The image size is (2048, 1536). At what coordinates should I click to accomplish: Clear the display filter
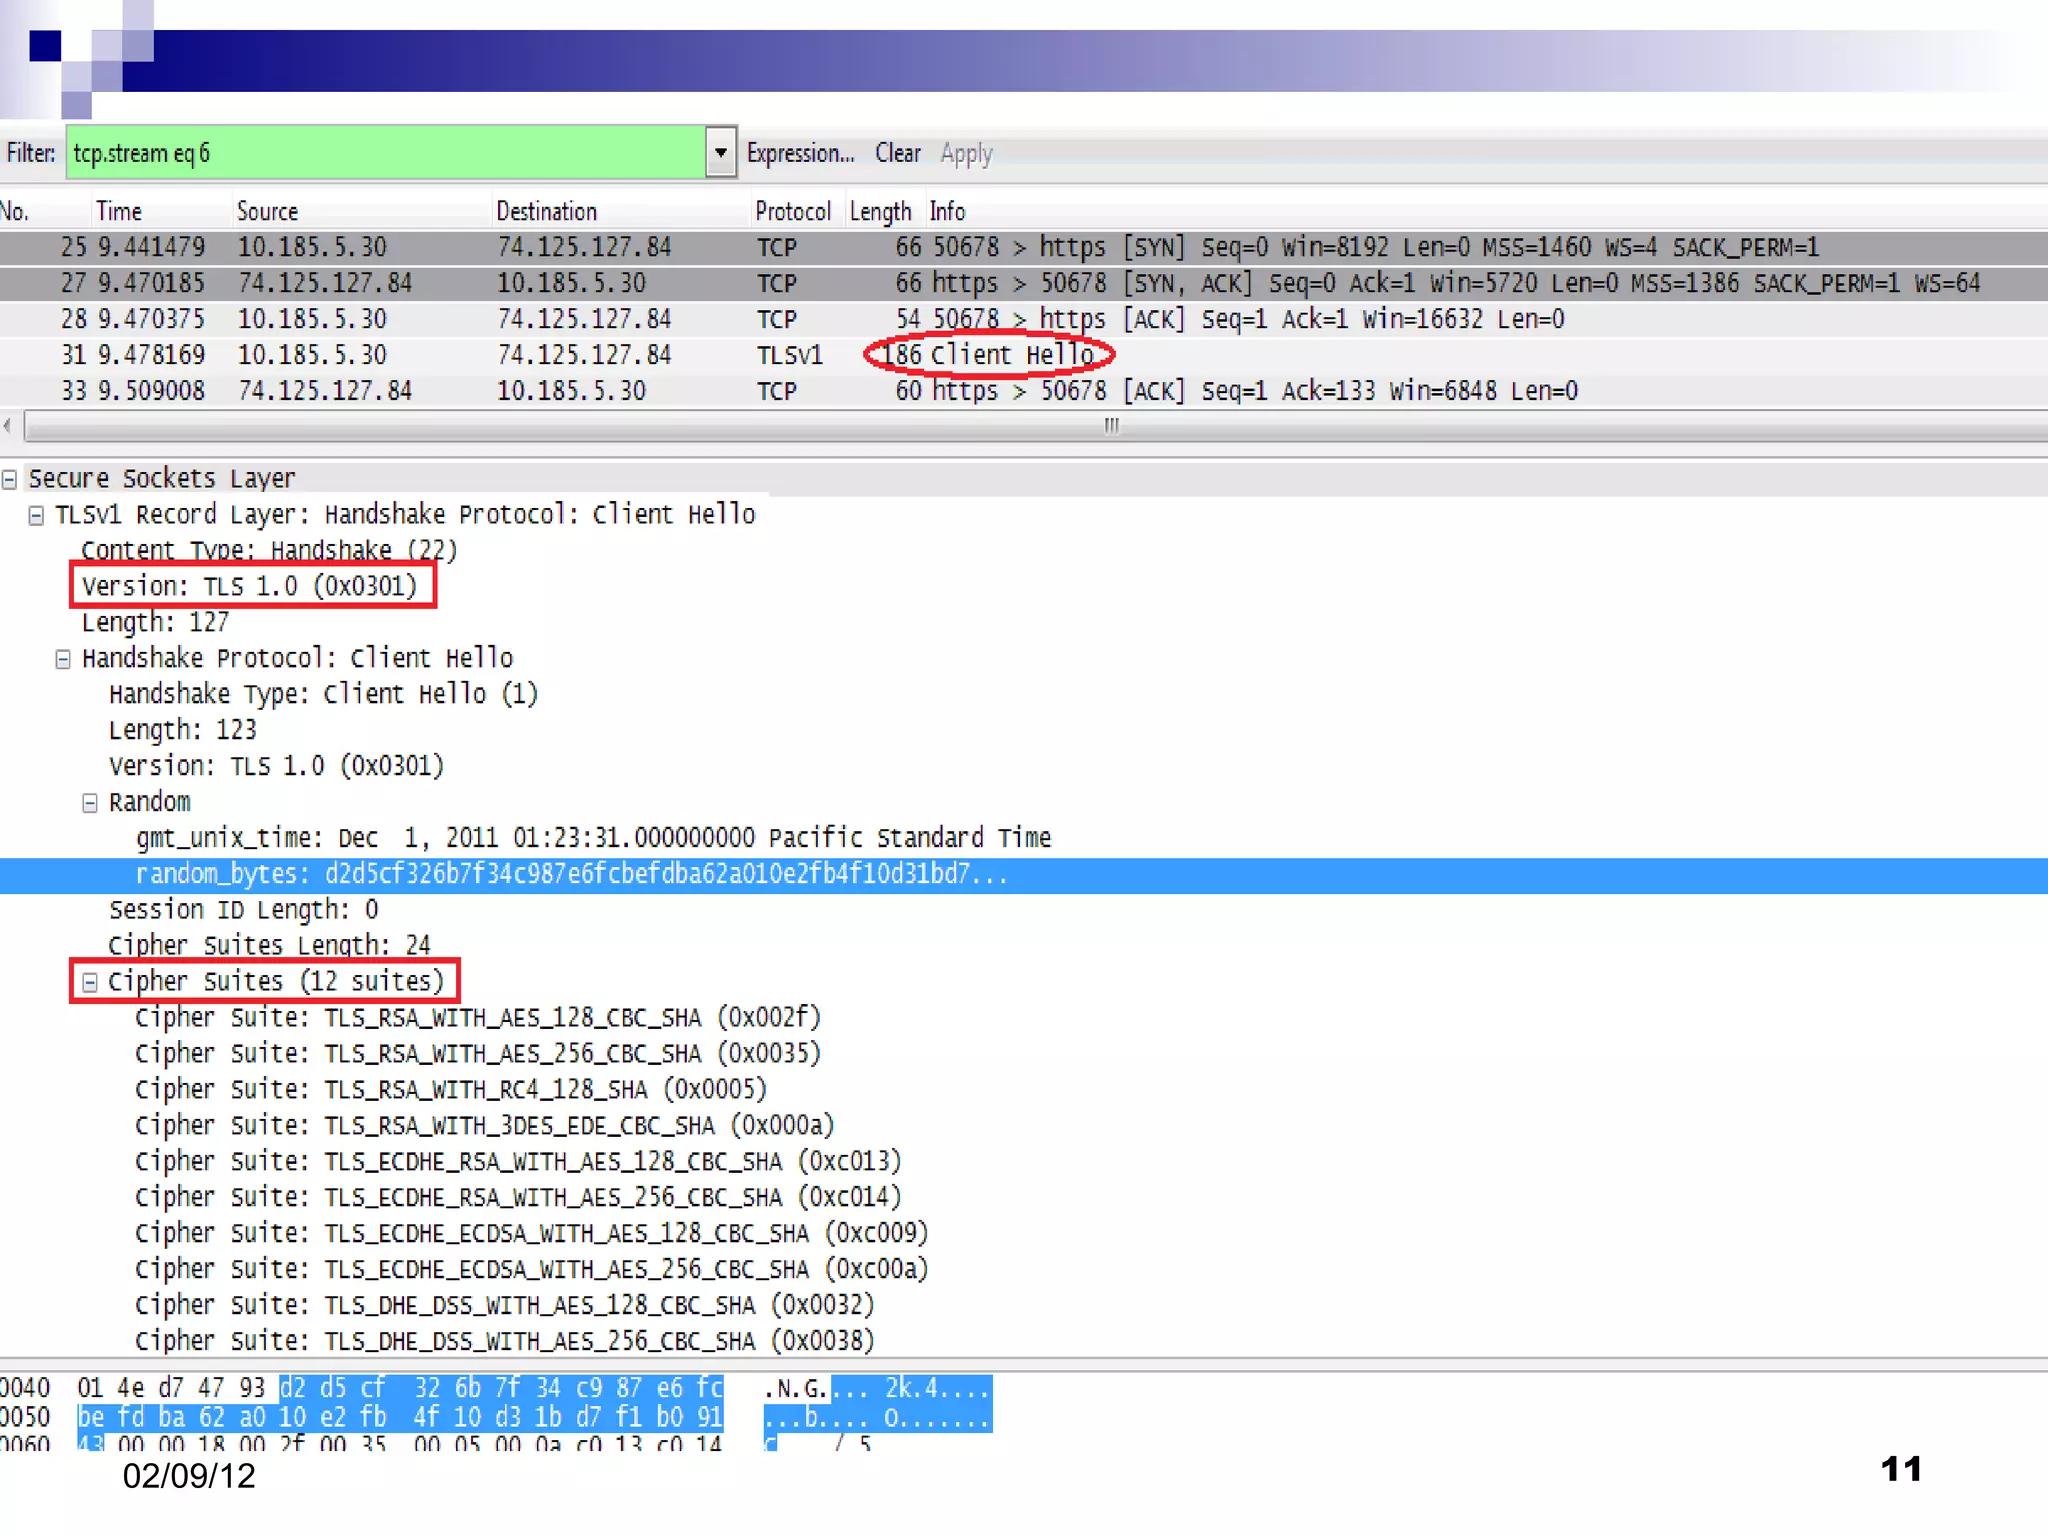[897, 153]
